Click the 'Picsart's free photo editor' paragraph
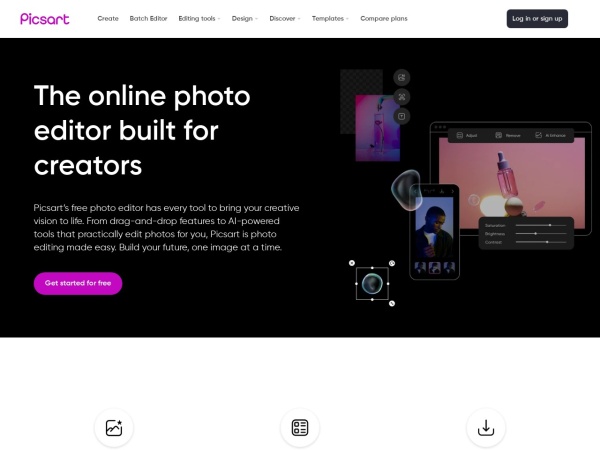 [x=166, y=228]
